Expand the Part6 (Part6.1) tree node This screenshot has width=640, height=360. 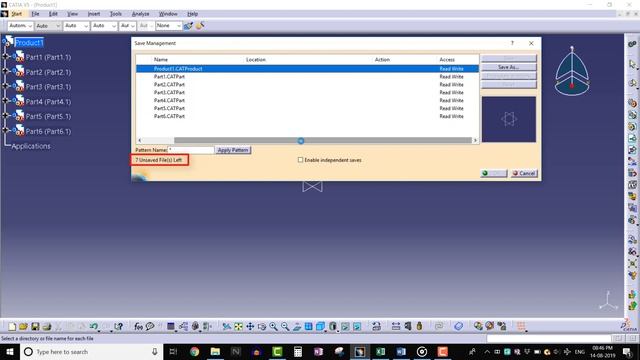[6, 130]
